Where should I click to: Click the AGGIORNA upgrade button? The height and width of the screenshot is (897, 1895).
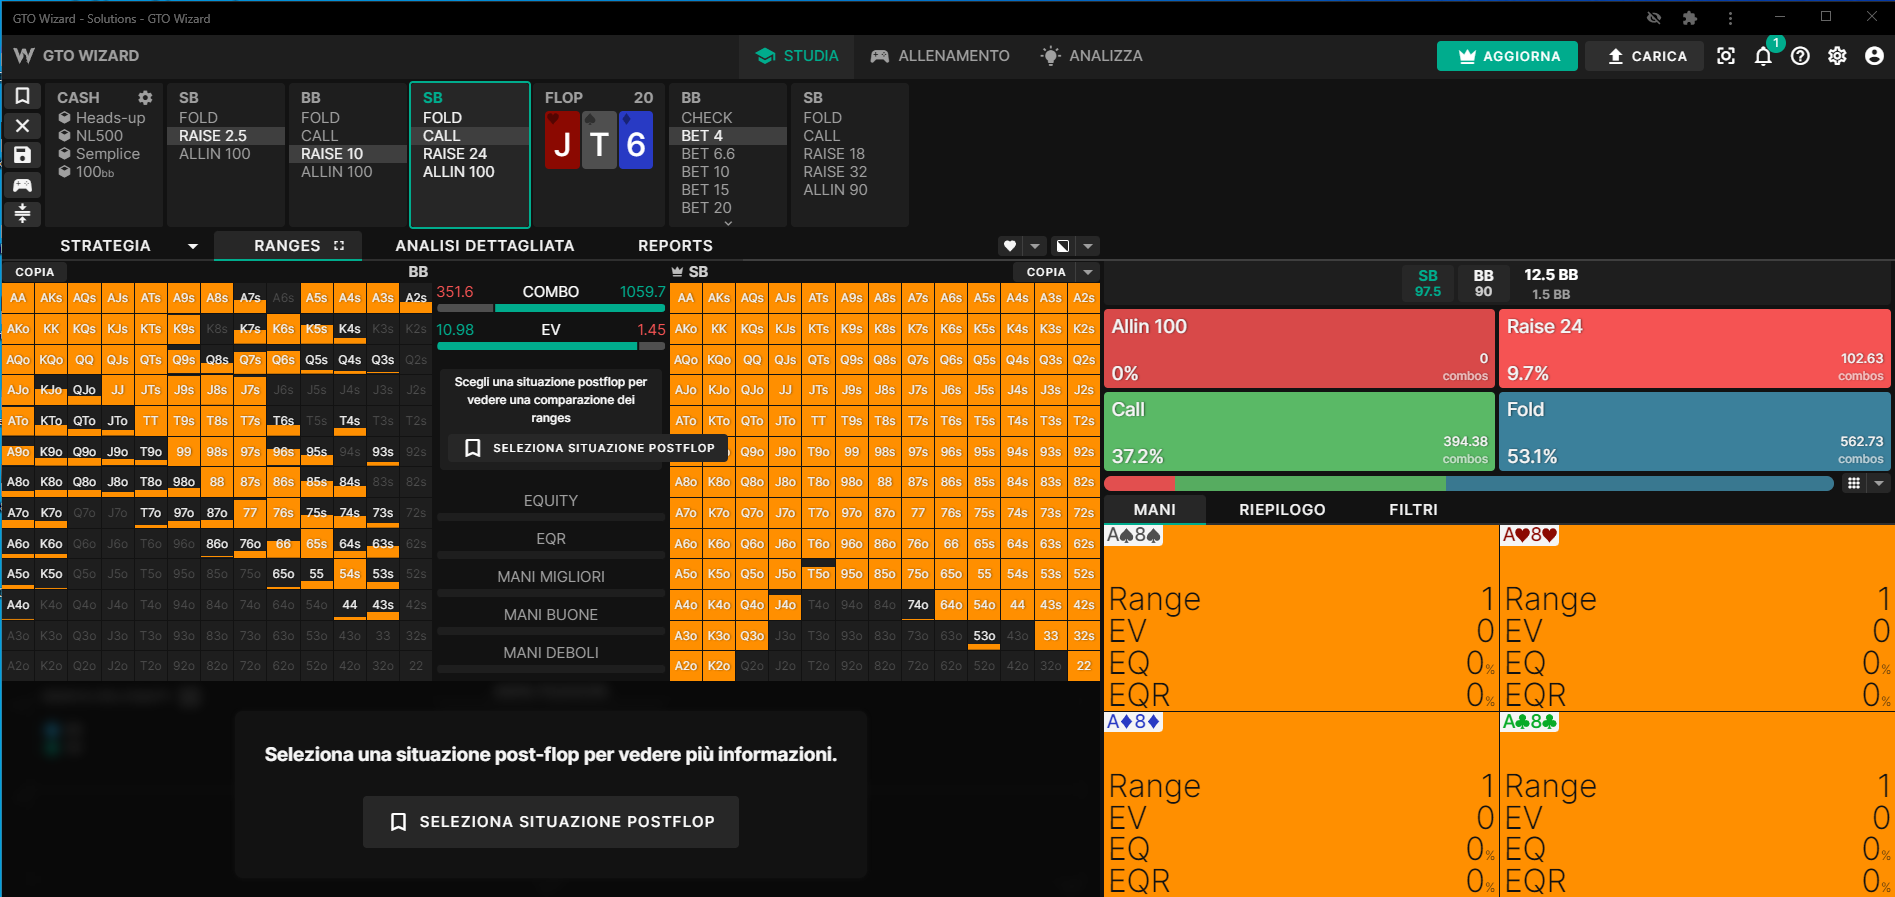(x=1507, y=56)
